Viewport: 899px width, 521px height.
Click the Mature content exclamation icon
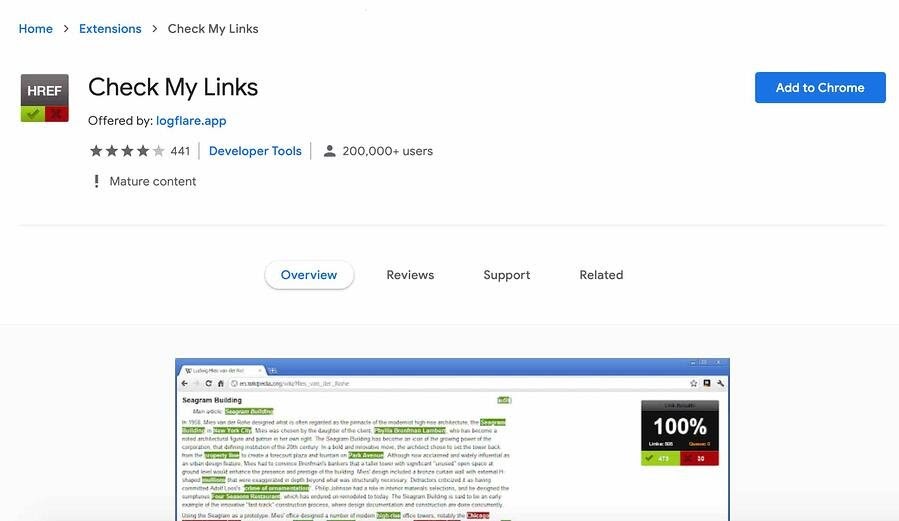pos(96,181)
